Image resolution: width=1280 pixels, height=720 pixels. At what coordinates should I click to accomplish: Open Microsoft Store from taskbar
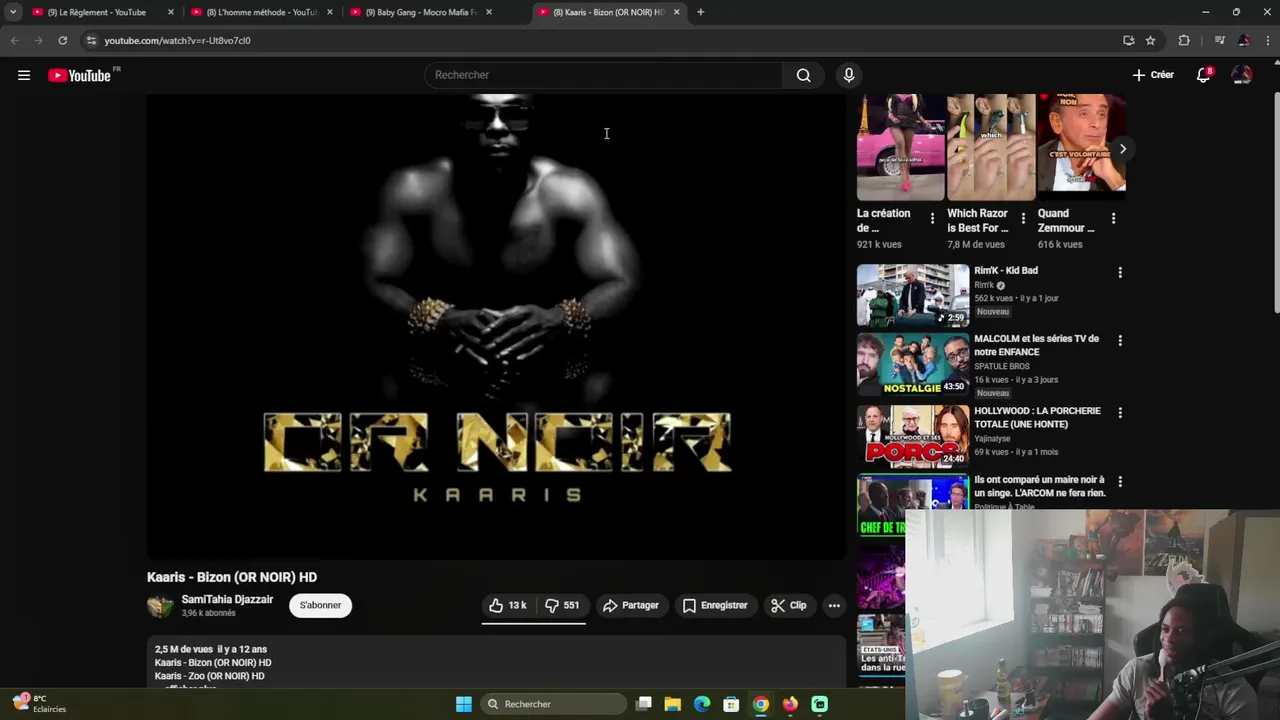point(731,704)
